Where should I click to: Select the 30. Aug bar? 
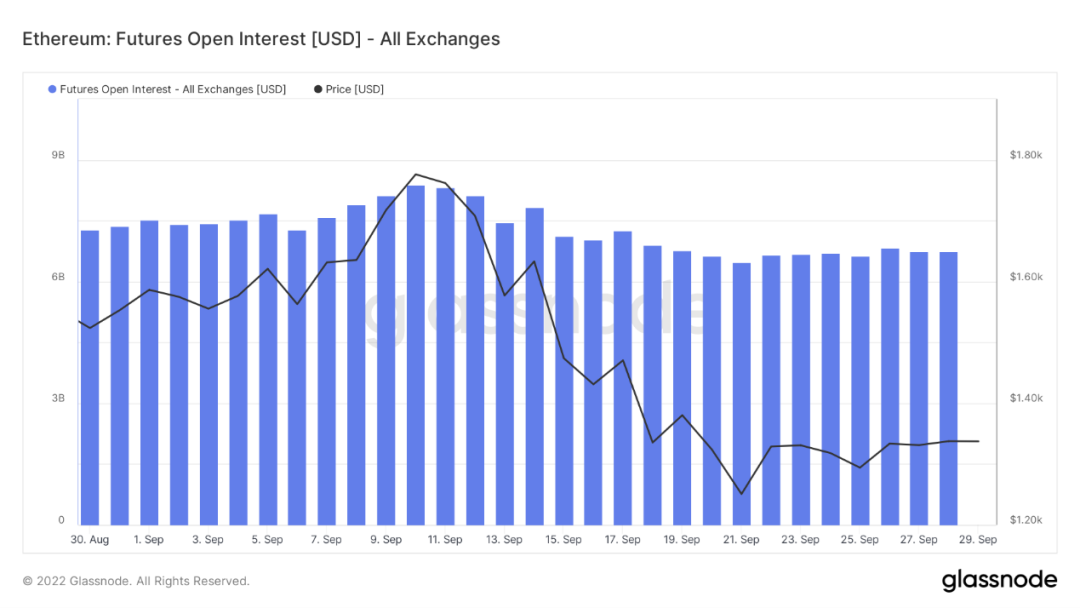point(90,378)
